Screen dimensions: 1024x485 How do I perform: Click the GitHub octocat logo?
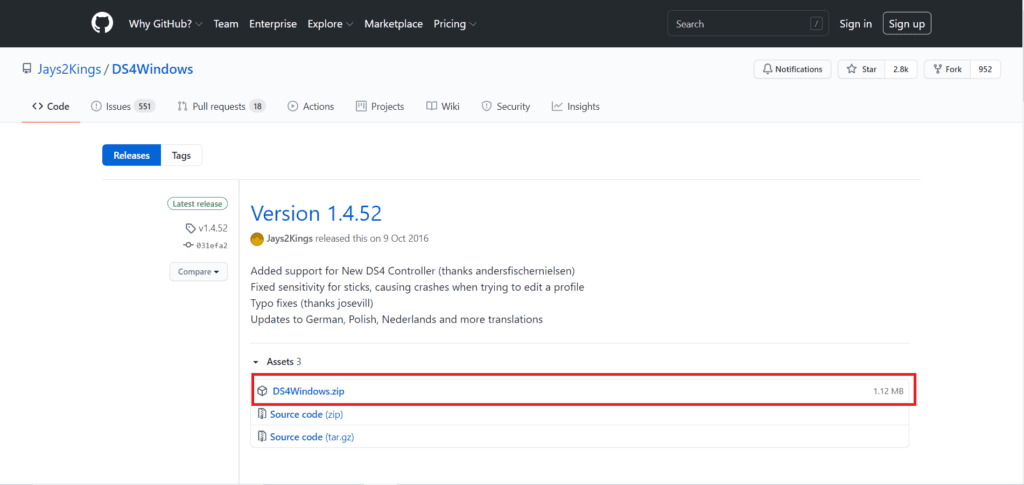pos(102,23)
